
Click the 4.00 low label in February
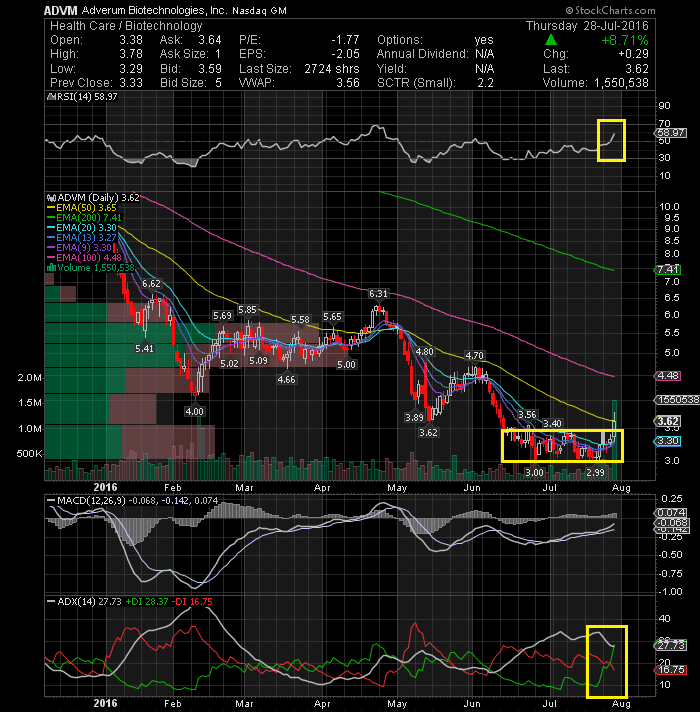[194, 411]
